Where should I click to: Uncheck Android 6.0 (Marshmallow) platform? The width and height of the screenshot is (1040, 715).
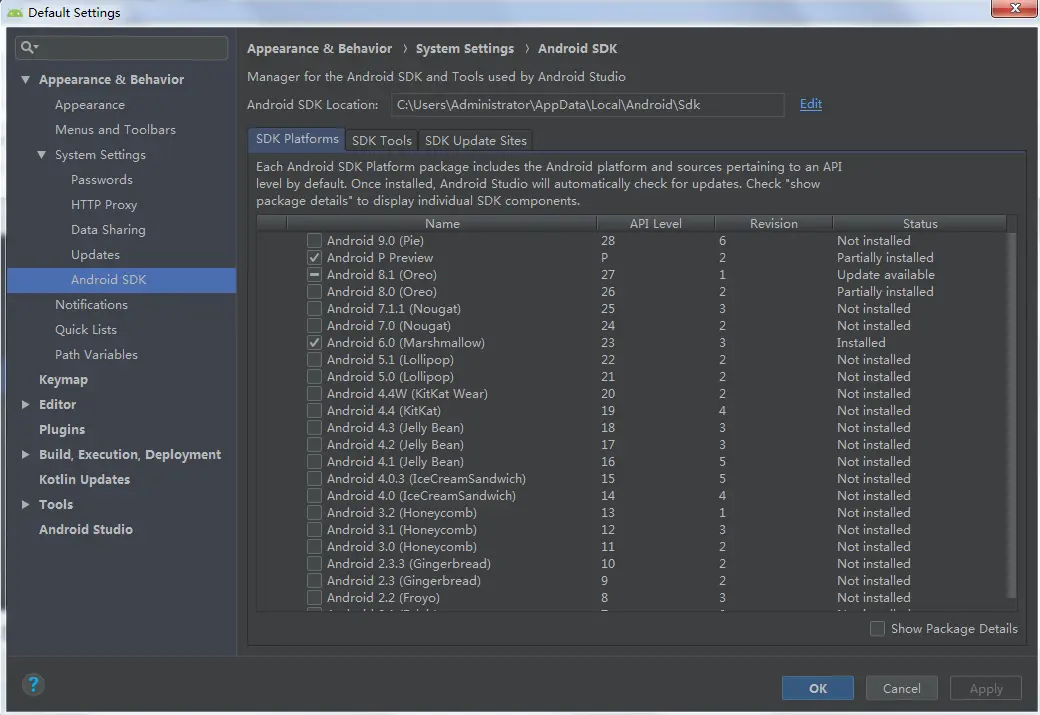(314, 342)
